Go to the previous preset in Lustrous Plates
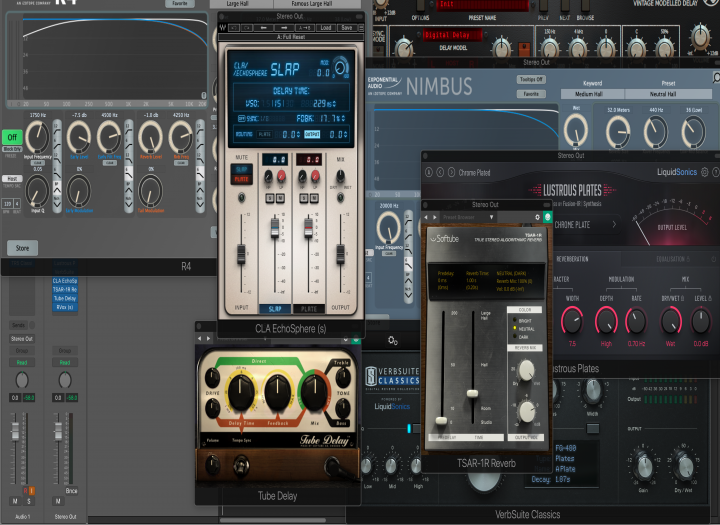 [x=440, y=172]
